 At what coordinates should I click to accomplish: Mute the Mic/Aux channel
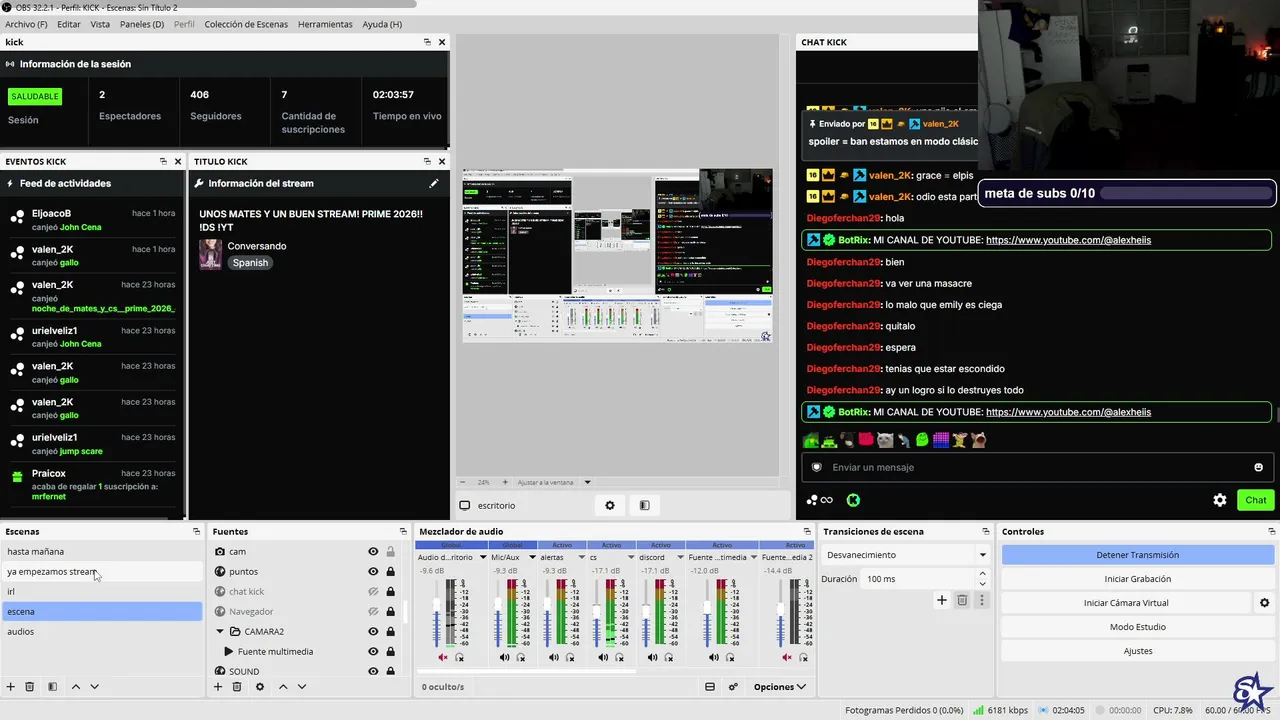[504, 657]
